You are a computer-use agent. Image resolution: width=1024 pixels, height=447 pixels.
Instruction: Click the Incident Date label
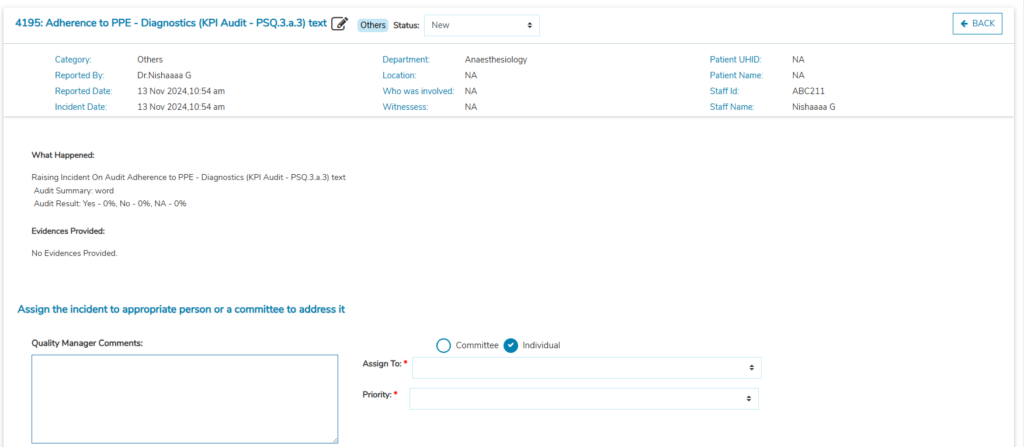[x=80, y=106]
